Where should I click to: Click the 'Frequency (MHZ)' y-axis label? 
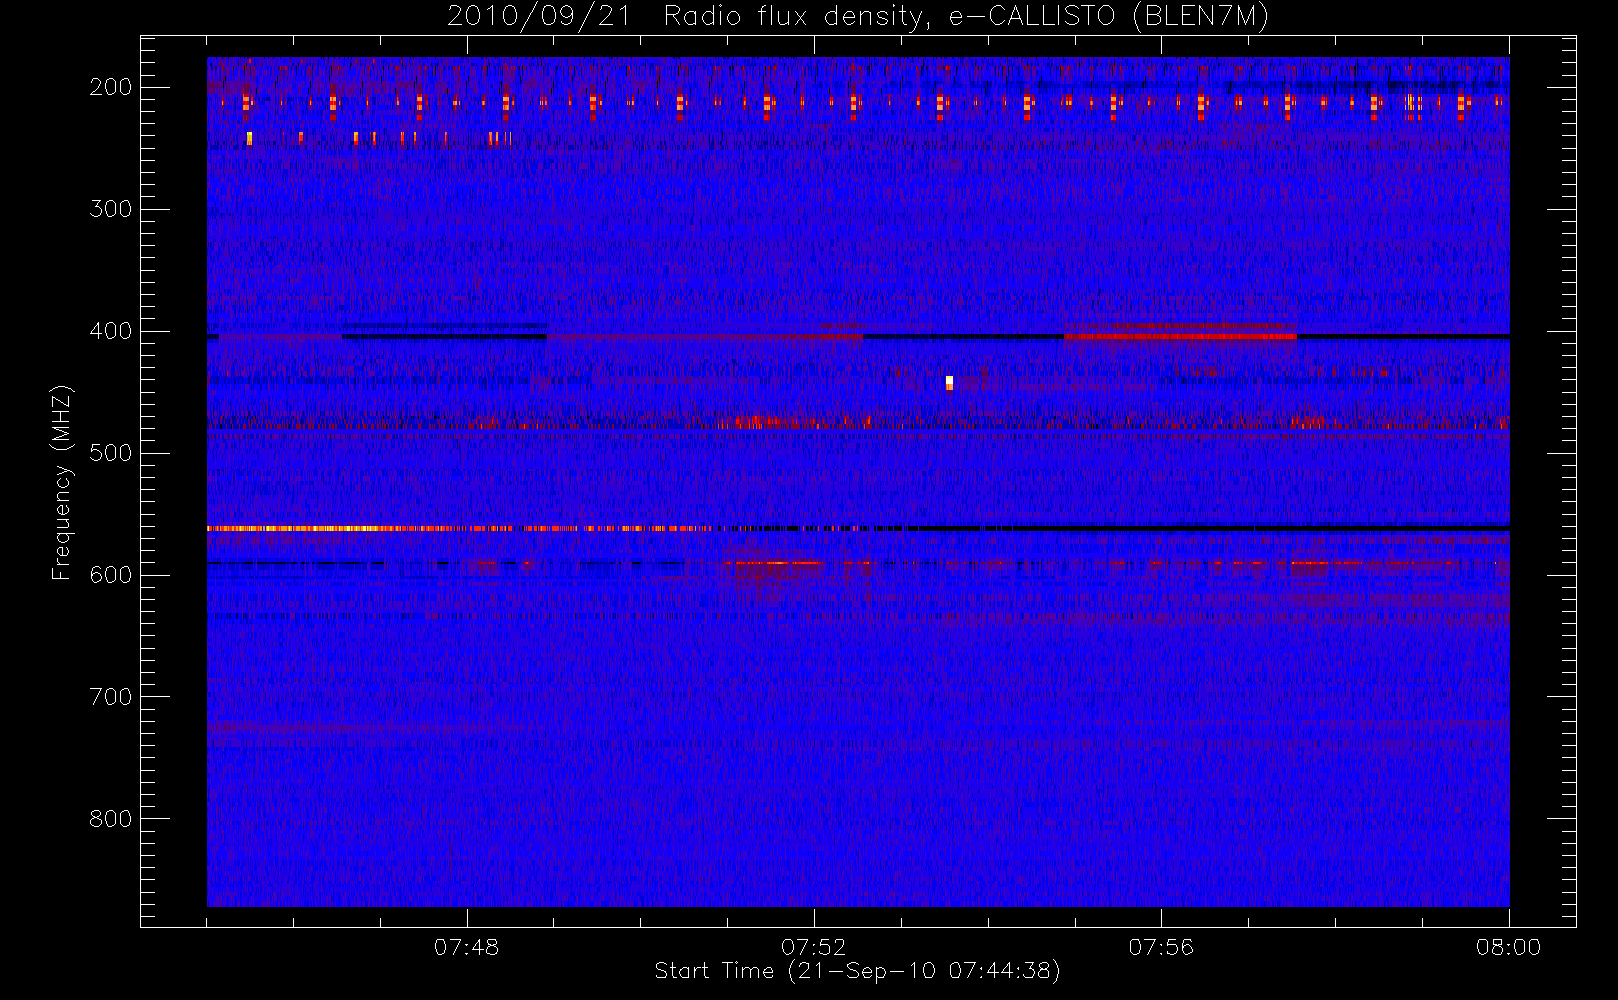[x=62, y=483]
